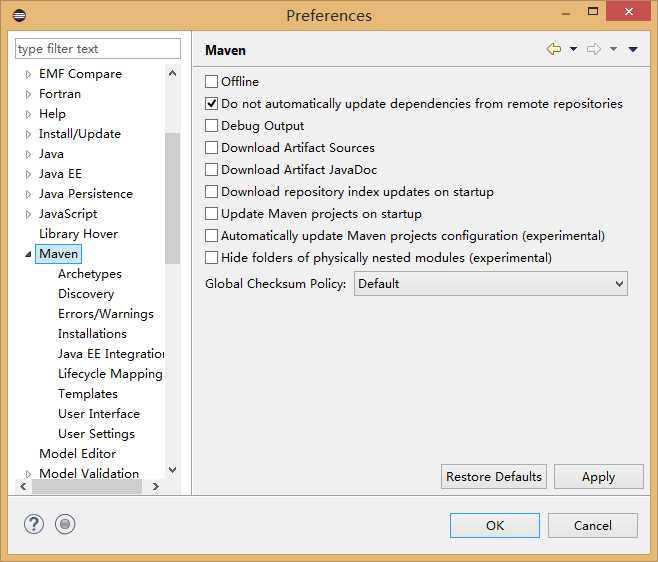Open Lifecycle Mappings page
Screen dimensions: 658x562
(110, 374)
